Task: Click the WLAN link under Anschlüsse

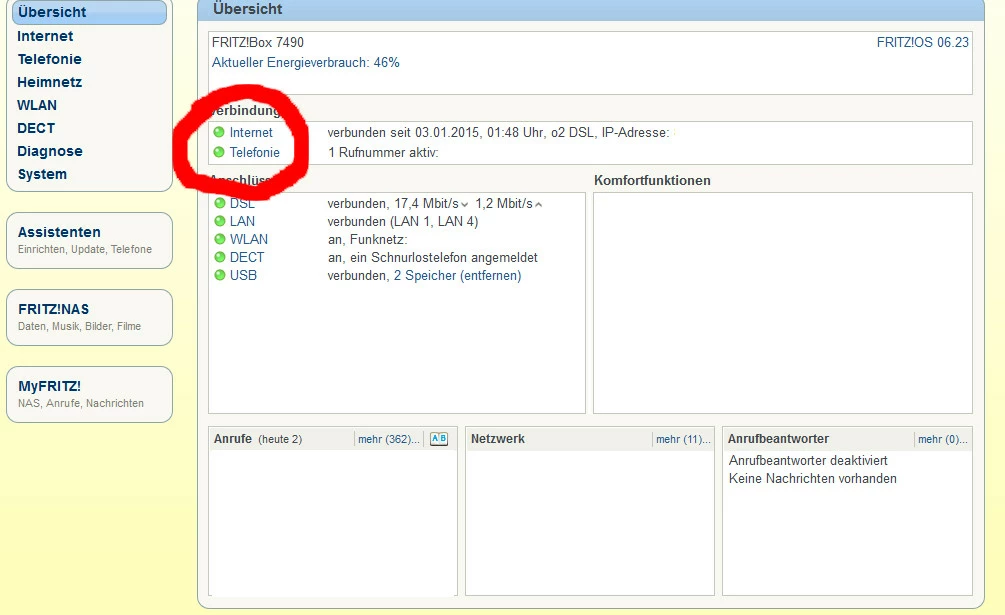Action: [x=249, y=239]
